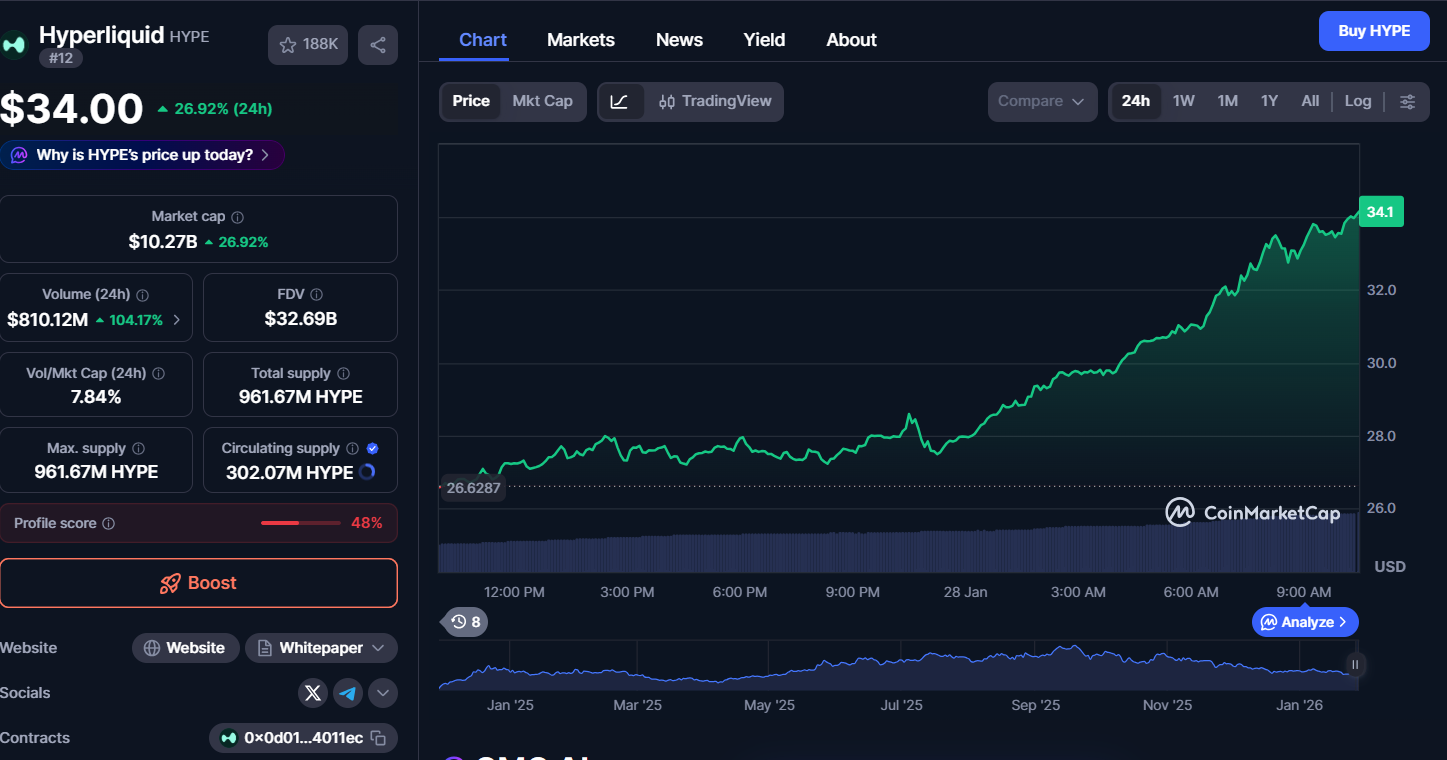
Task: Open the Telegram social link
Action: coord(348,693)
